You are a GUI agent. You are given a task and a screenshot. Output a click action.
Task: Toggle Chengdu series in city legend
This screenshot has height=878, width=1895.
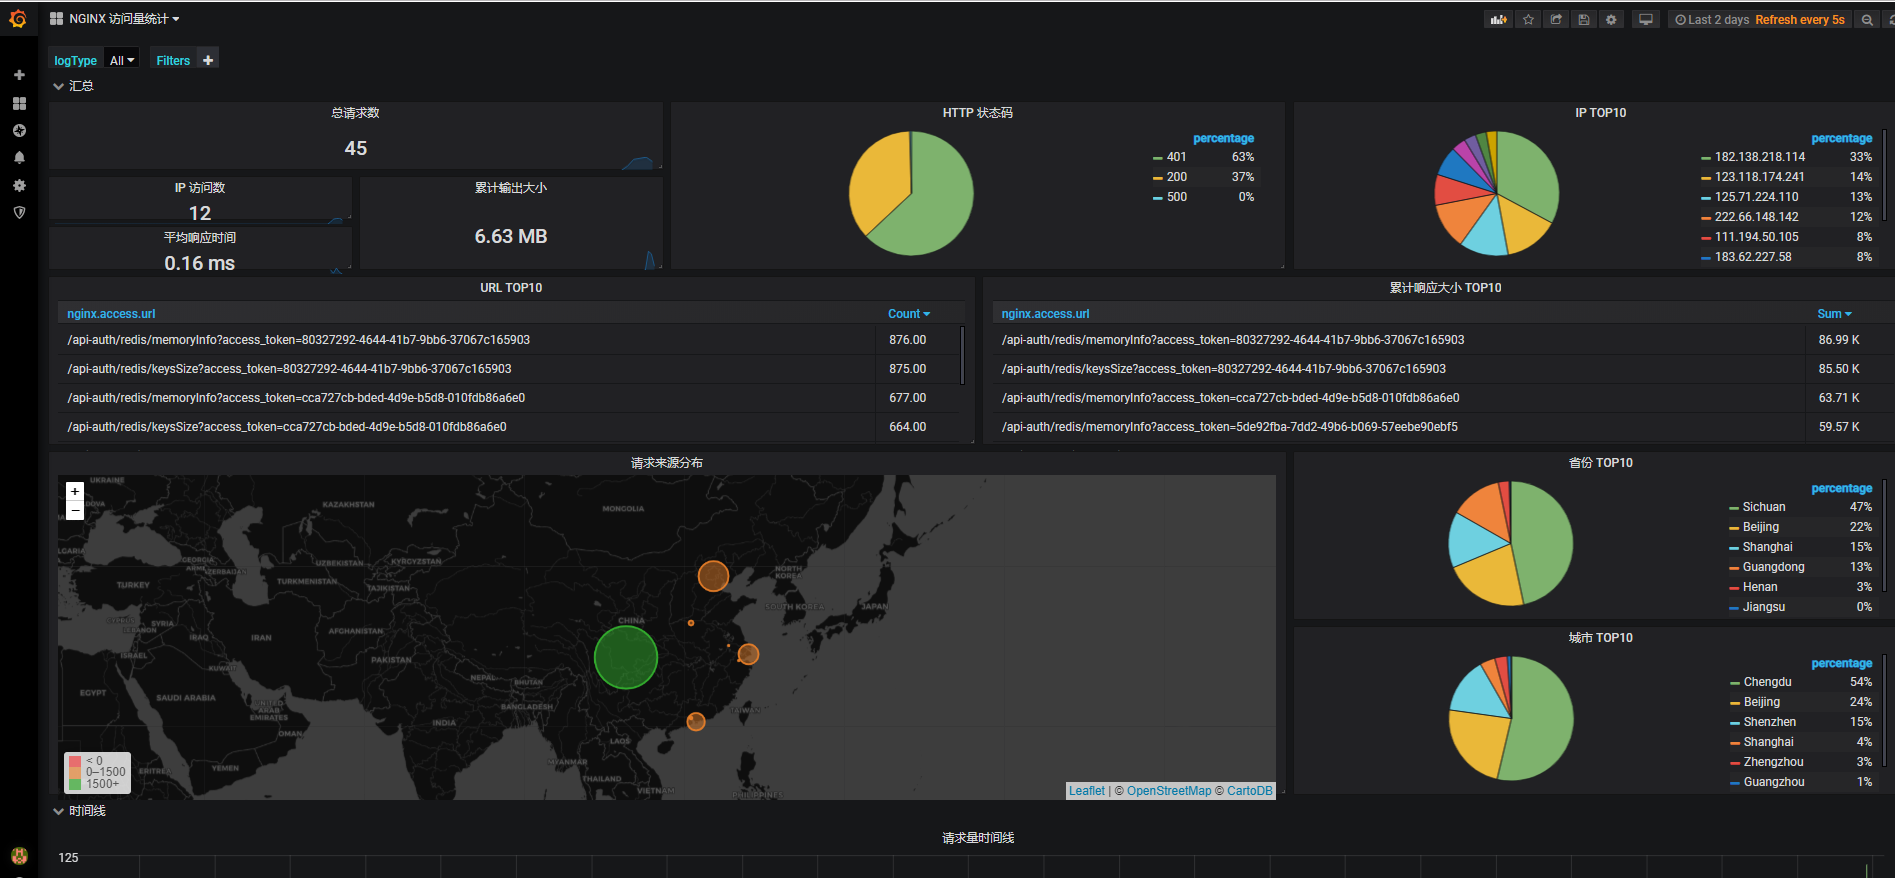pyautogui.click(x=1767, y=682)
